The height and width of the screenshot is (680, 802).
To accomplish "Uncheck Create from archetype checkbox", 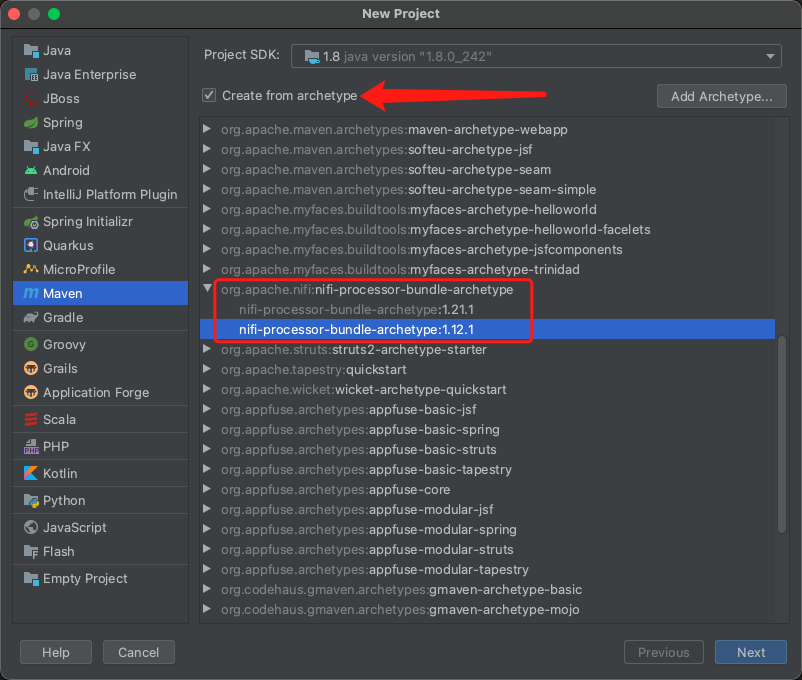I will coord(209,95).
